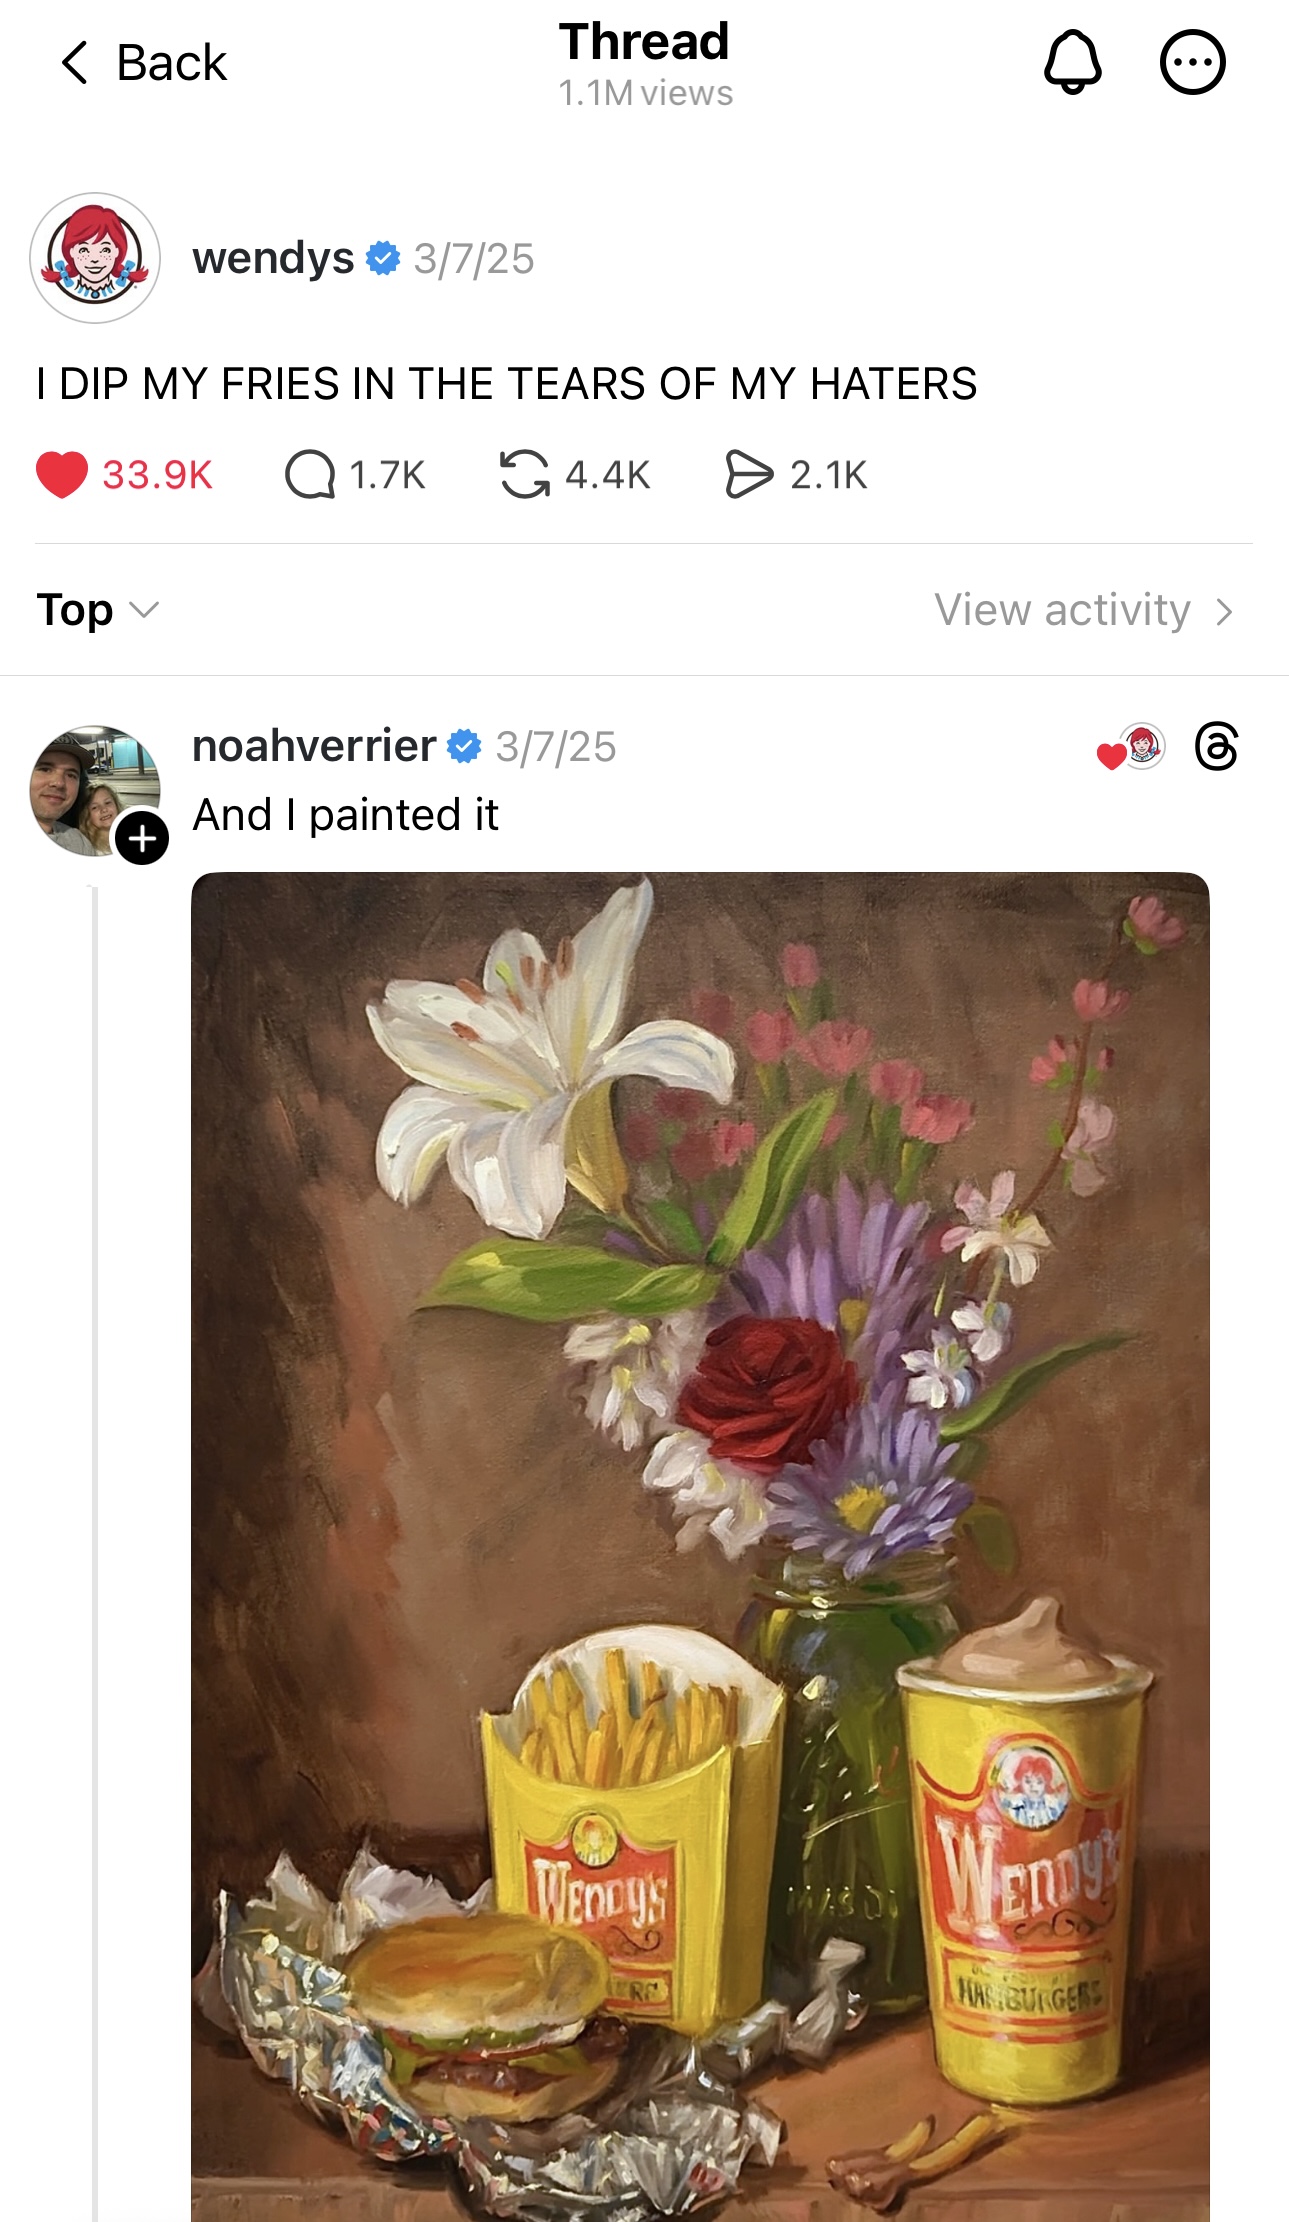Viewport: 1289px width, 2222px height.
Task: Open View activity
Action: coord(1062,610)
